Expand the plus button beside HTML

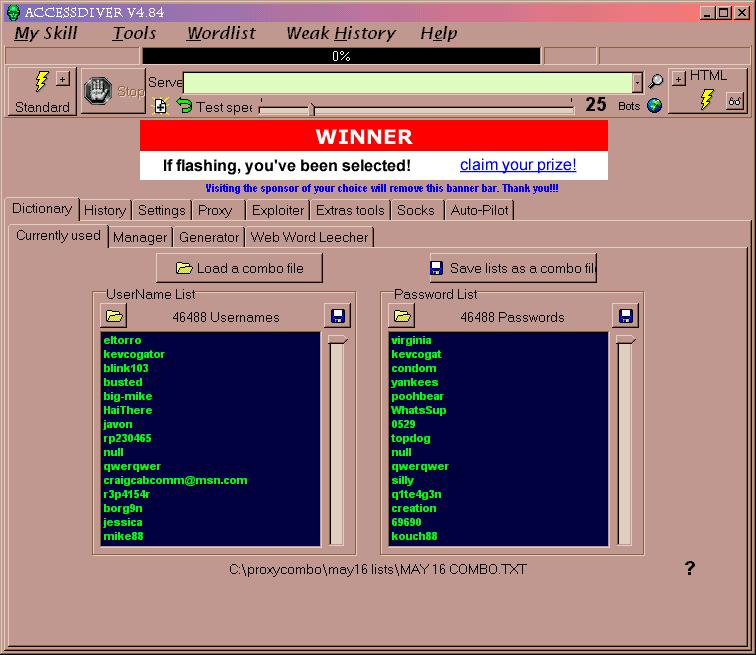pos(679,79)
